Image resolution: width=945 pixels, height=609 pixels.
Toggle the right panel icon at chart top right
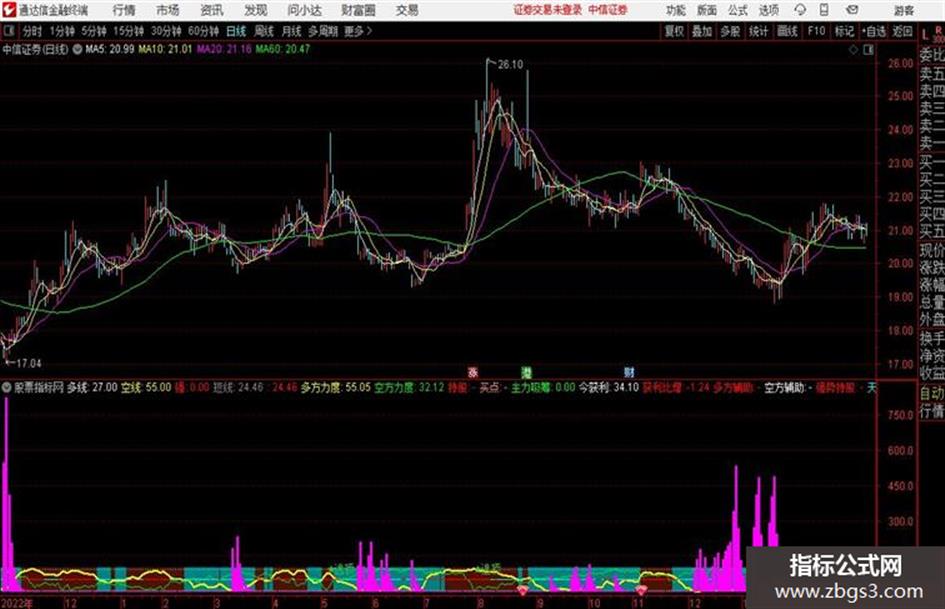(868, 50)
